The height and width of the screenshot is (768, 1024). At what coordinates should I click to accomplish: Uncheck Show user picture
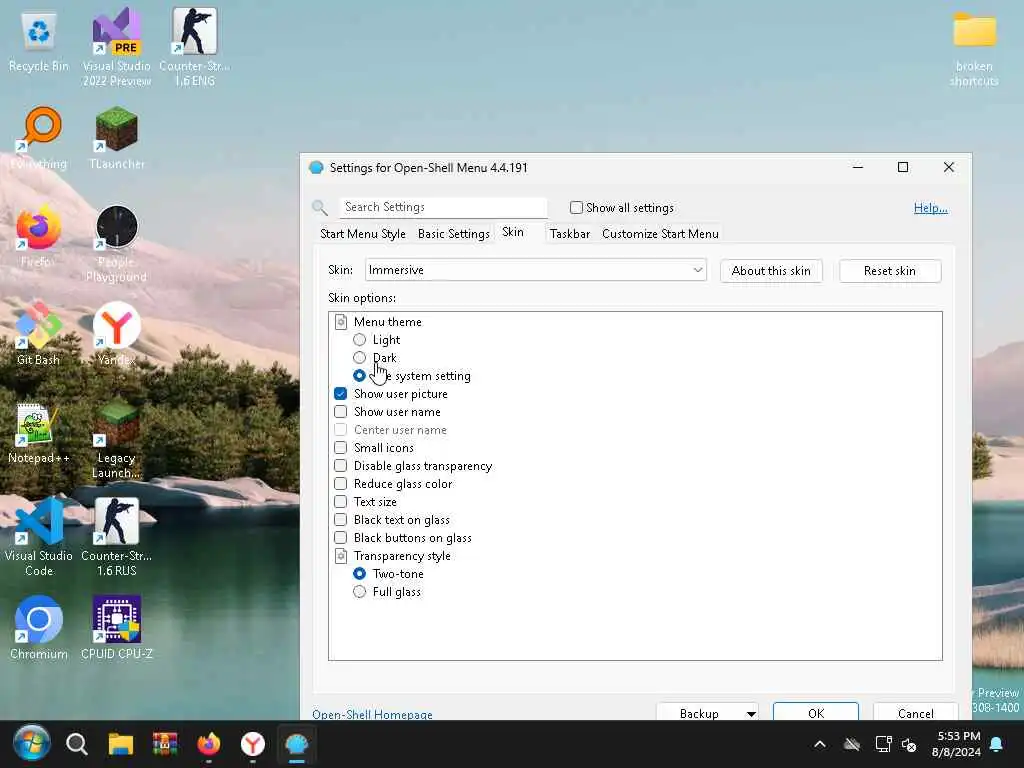tap(340, 394)
